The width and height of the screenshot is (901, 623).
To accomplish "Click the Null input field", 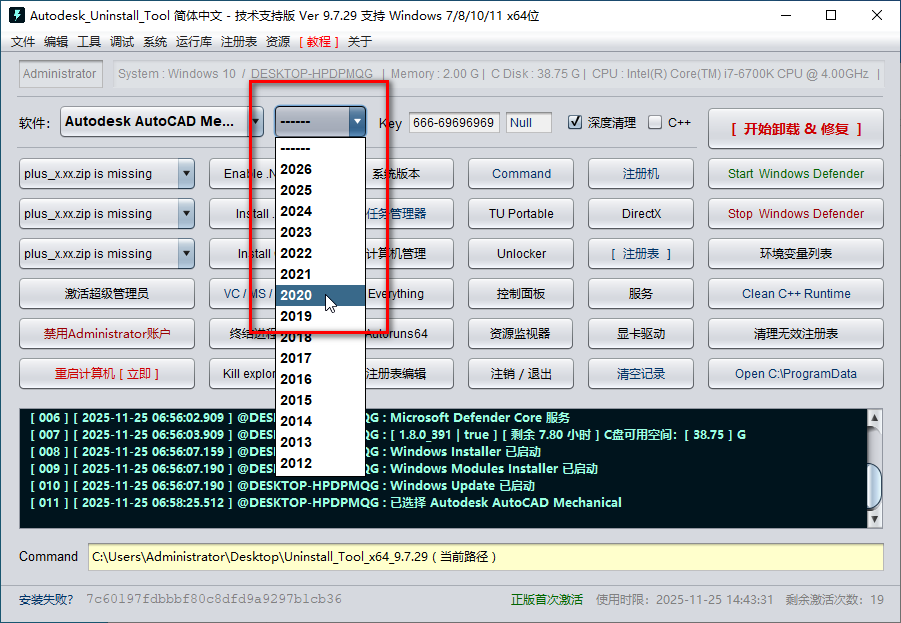I will coord(529,122).
